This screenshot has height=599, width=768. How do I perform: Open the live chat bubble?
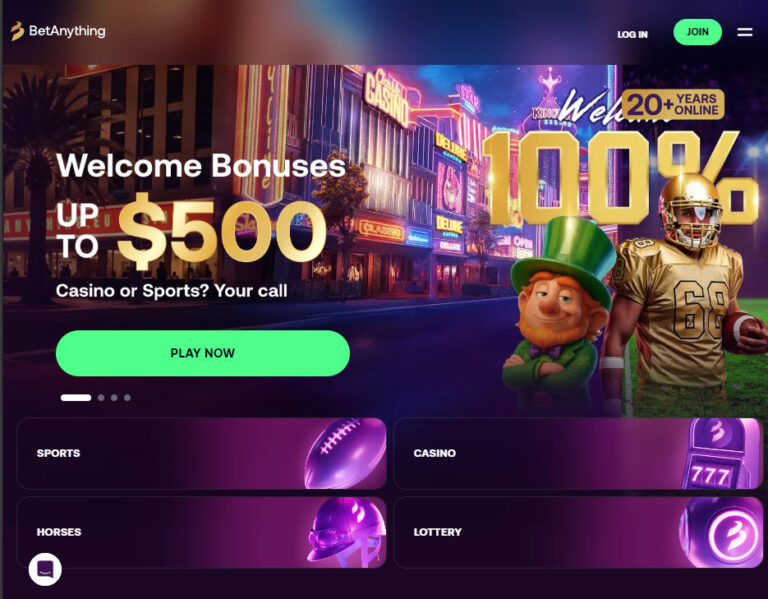45,569
